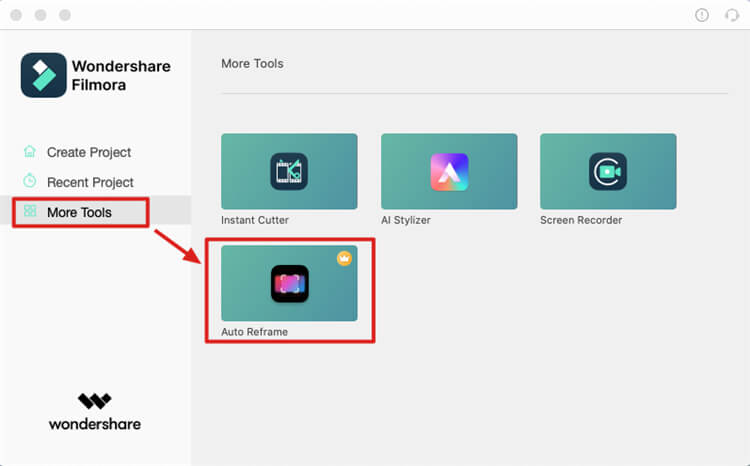
Task: Maximize the Filmora window
Action: pos(65,15)
